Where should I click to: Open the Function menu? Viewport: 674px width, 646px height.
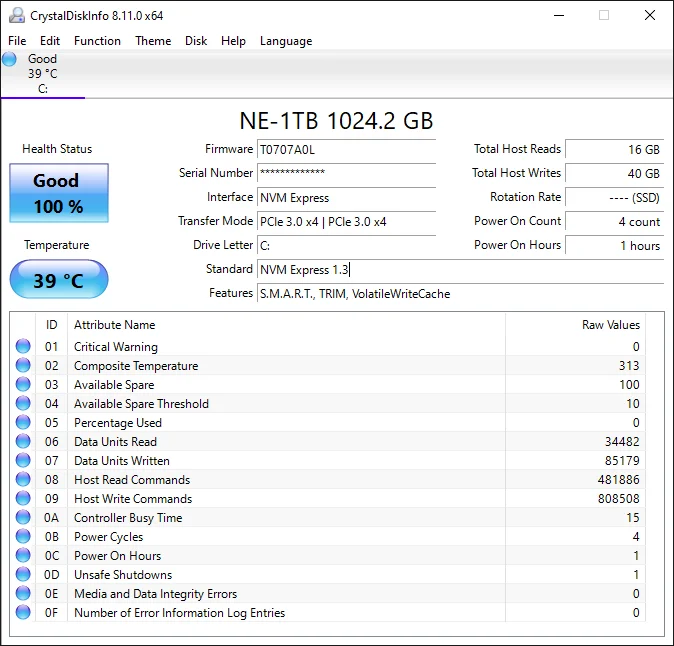coord(97,41)
